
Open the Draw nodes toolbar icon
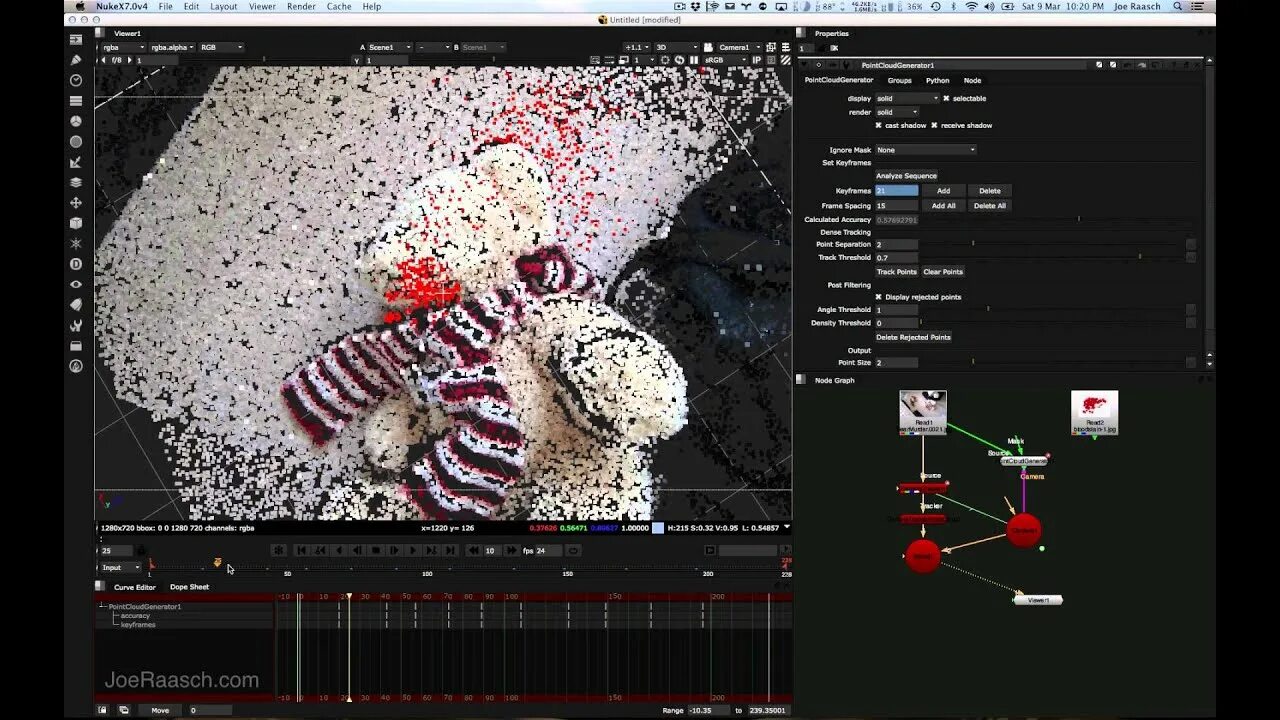76,60
